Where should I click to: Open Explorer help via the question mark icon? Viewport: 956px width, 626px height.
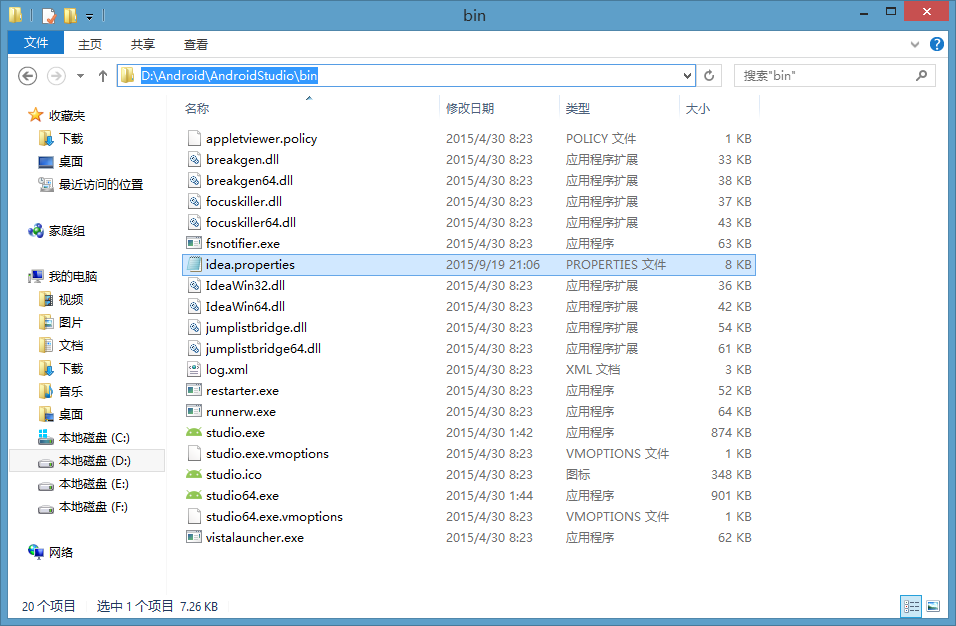tap(937, 44)
